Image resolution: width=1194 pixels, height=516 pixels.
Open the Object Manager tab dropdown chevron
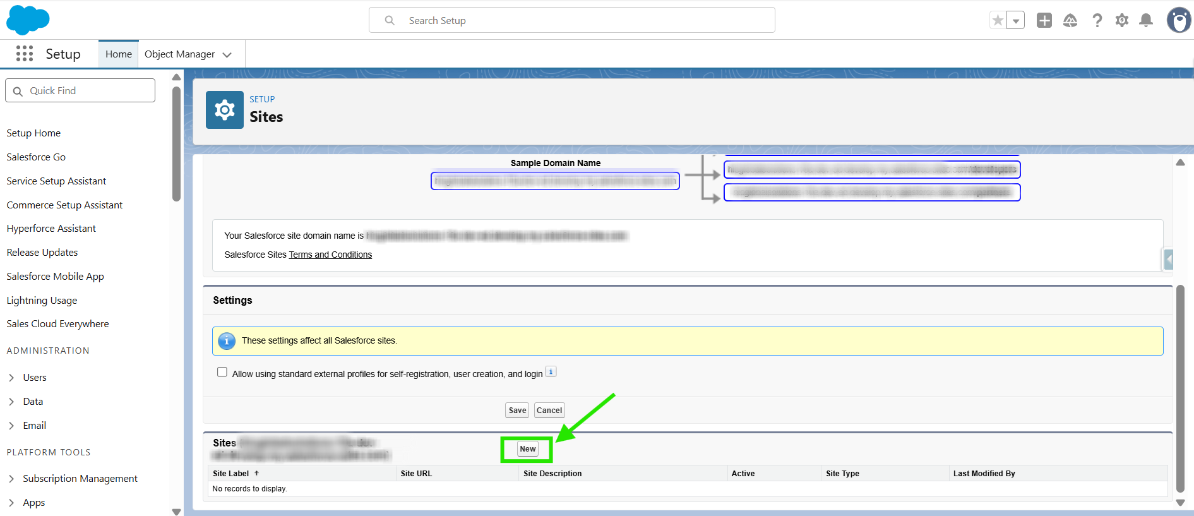[227, 55]
